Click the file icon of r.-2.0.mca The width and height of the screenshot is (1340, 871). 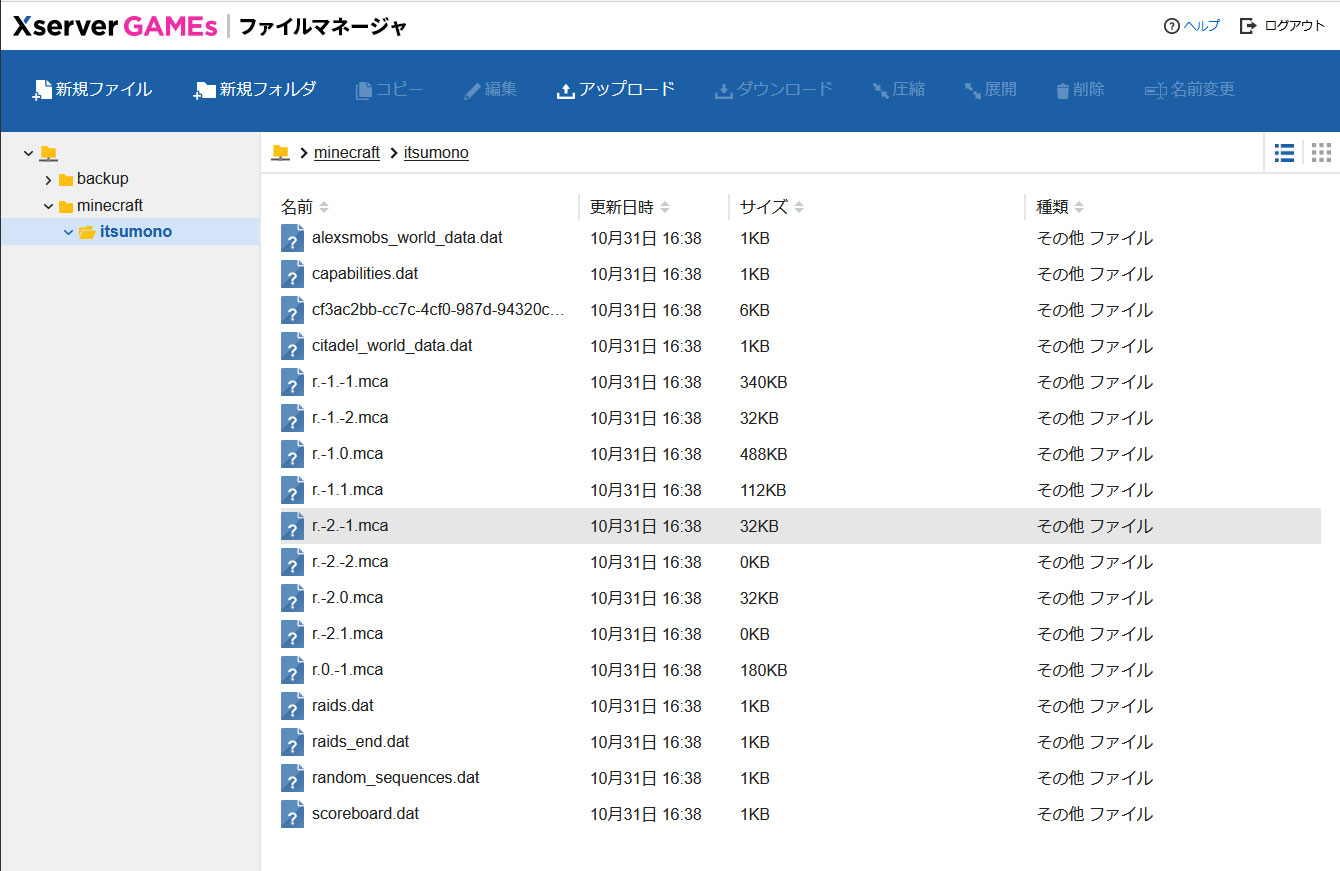(292, 598)
